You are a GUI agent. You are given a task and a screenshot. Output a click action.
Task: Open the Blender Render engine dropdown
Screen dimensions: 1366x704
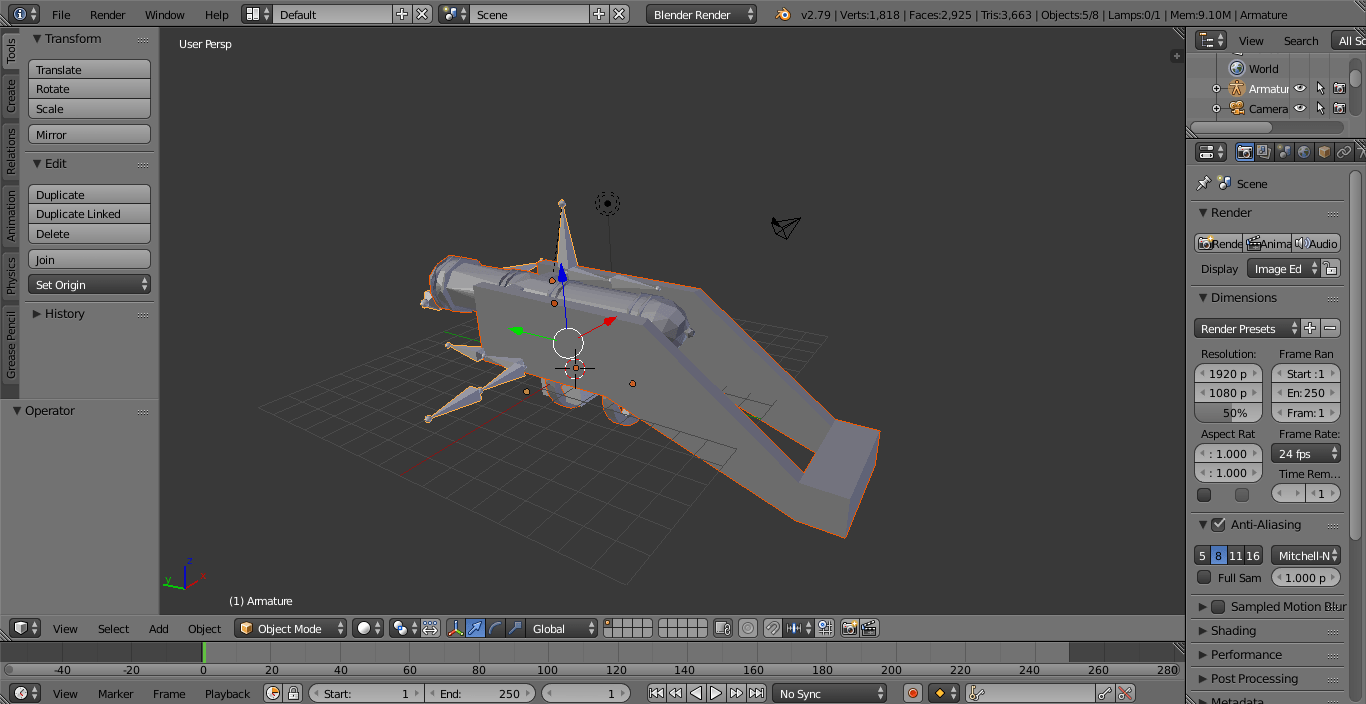point(700,14)
